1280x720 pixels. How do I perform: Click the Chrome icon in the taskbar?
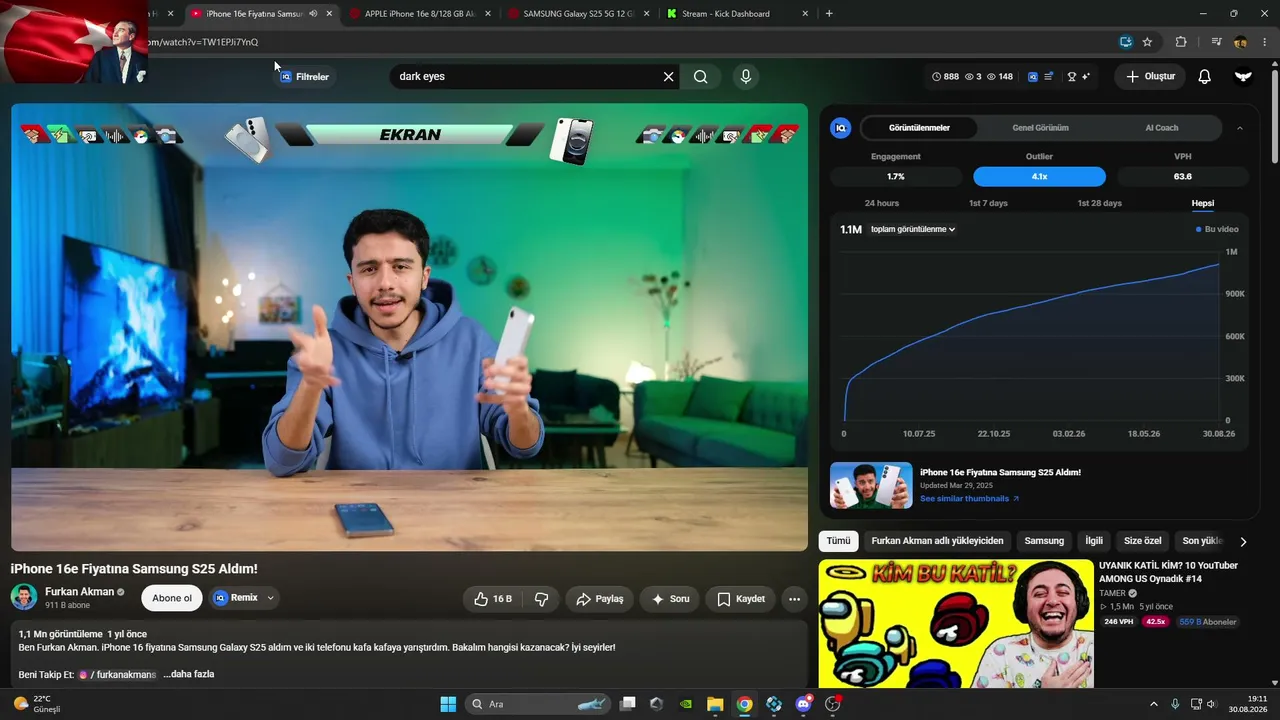point(745,704)
